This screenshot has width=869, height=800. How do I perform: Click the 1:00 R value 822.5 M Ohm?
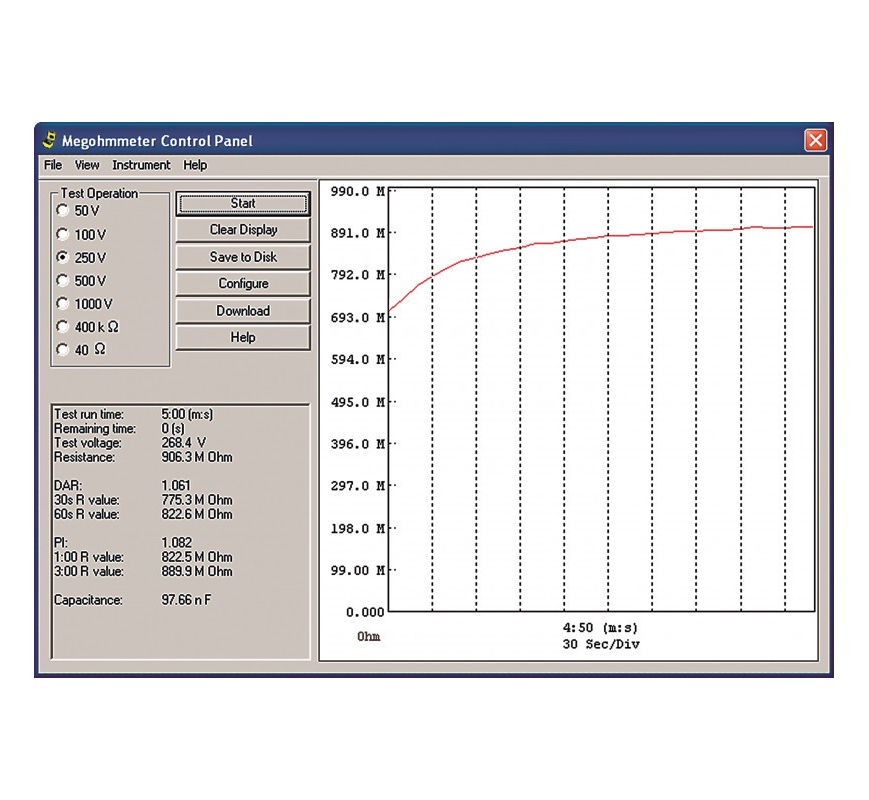[197, 557]
